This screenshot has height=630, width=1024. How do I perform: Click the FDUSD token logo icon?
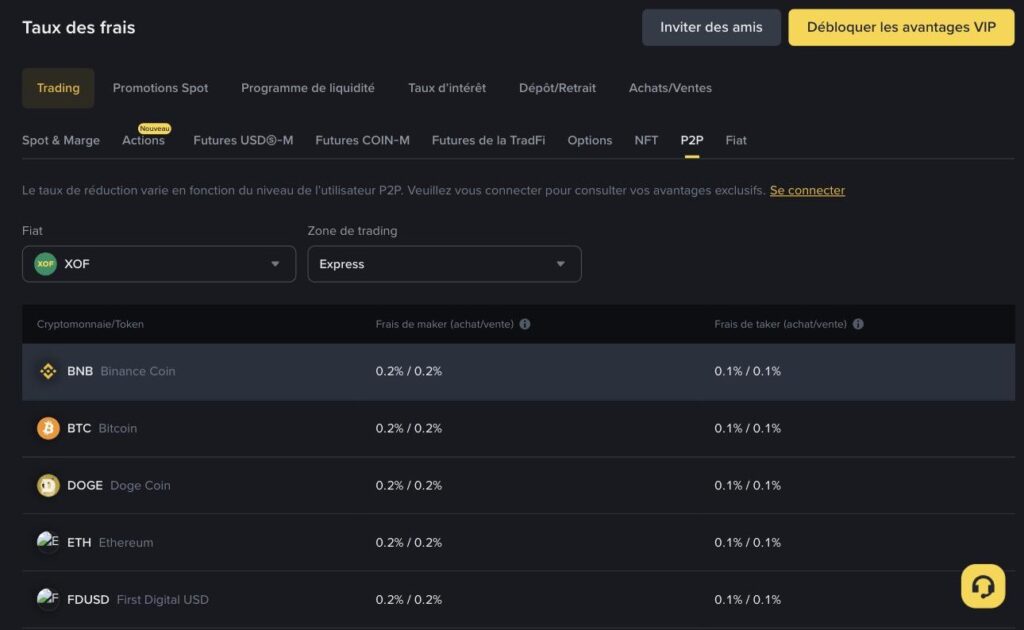(x=48, y=598)
